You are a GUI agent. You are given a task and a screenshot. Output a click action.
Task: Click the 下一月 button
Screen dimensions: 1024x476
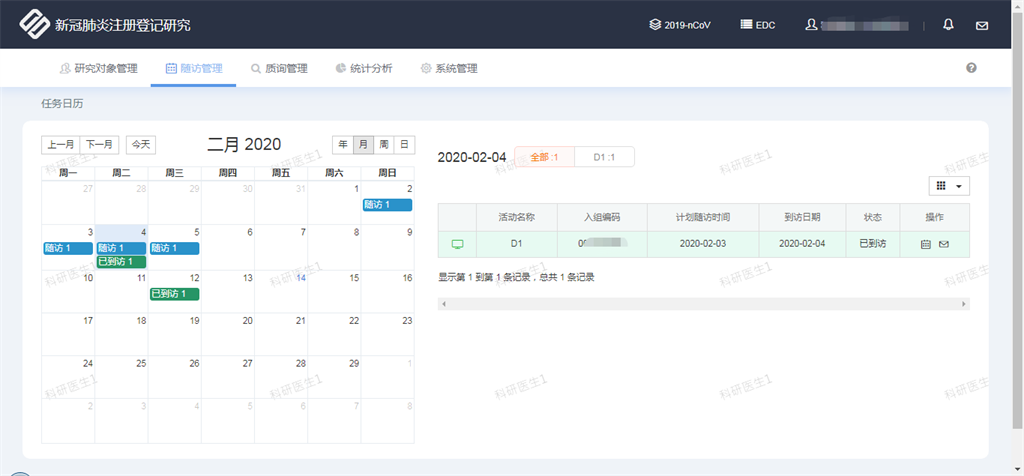click(x=99, y=145)
